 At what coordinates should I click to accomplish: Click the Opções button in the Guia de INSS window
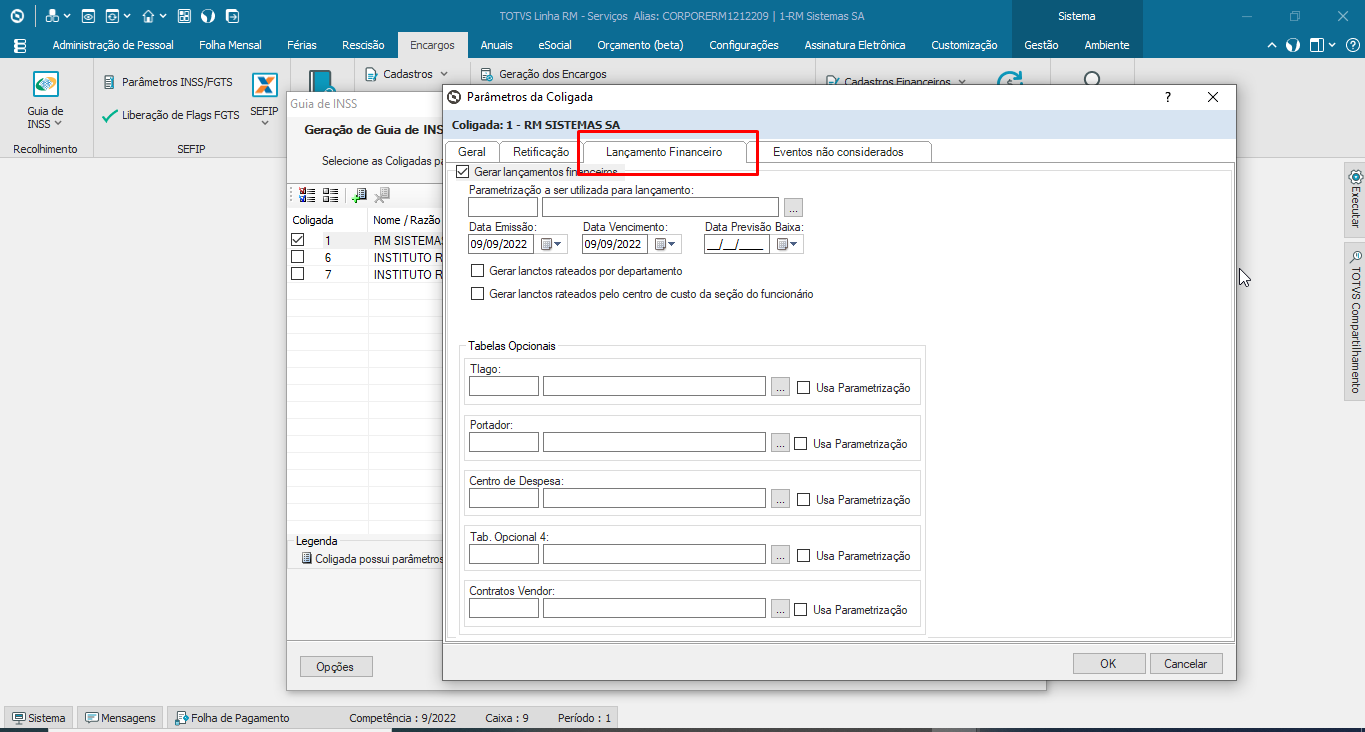[336, 666]
